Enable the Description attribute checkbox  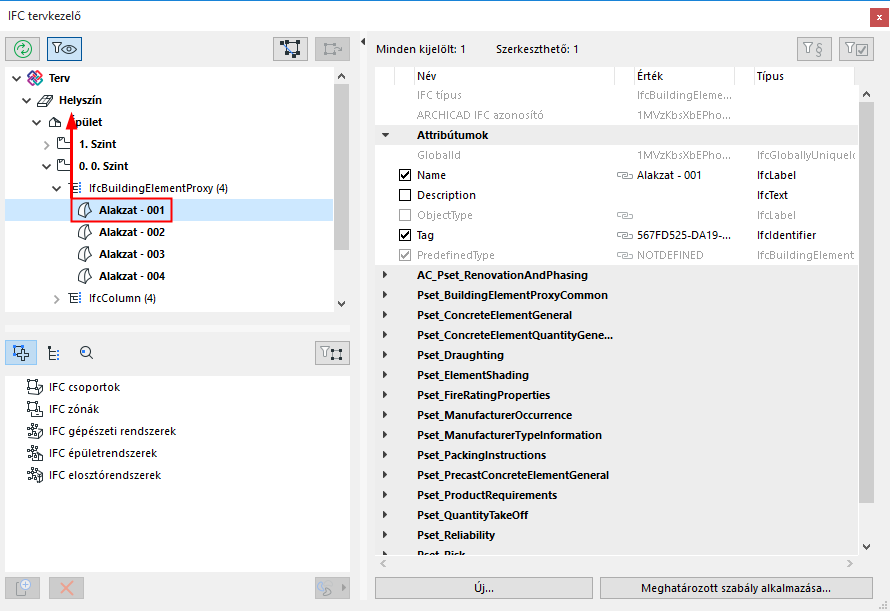(405, 195)
